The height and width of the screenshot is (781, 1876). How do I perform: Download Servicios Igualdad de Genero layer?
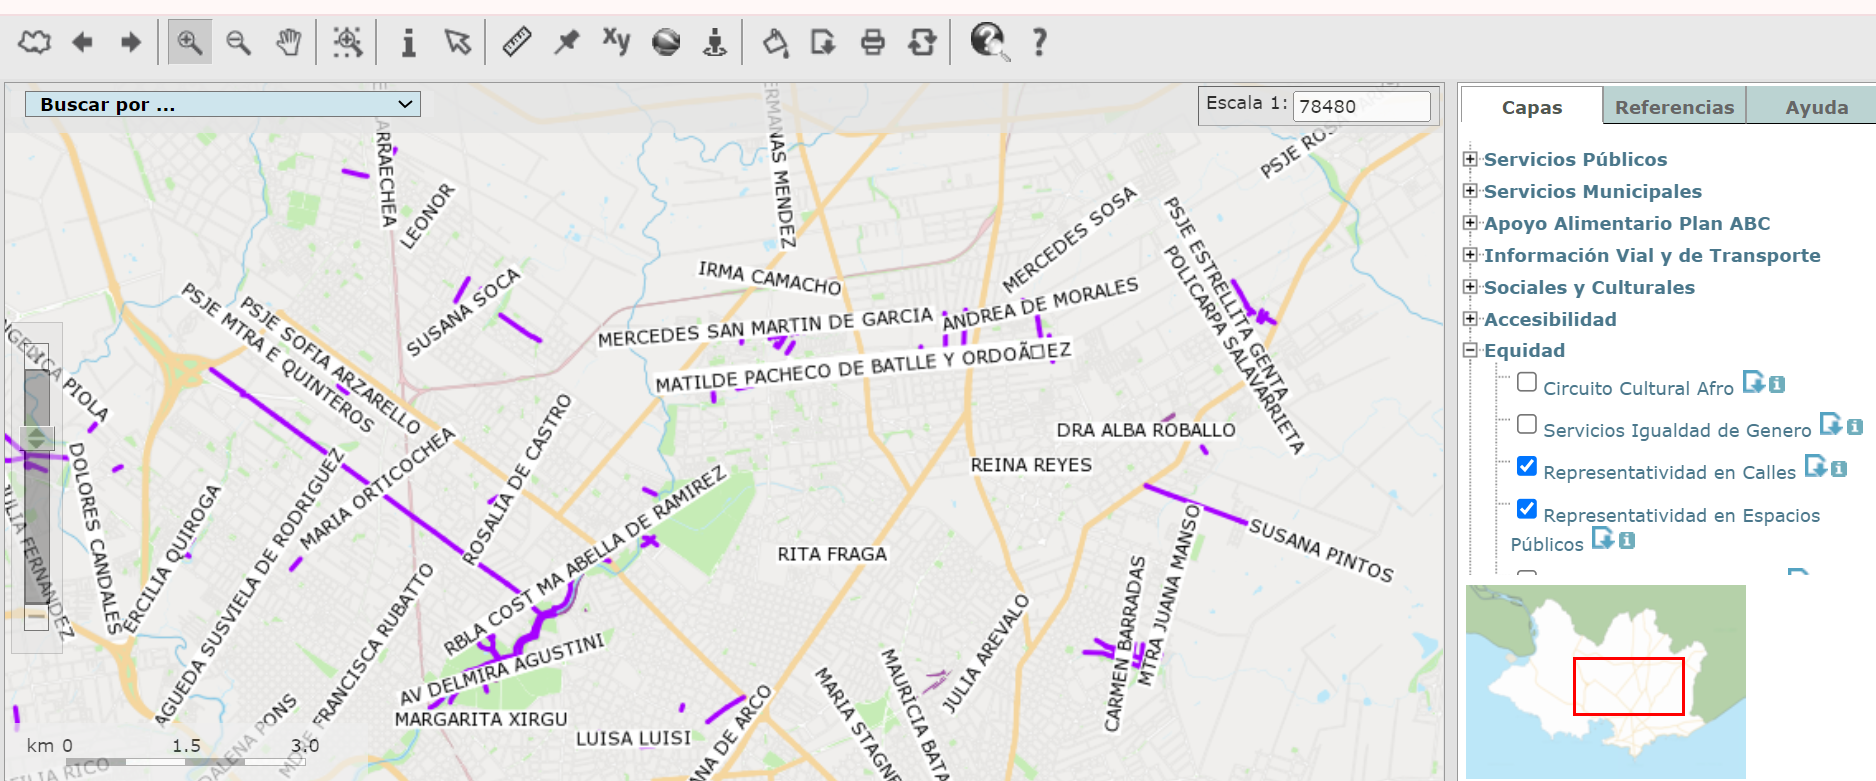1830,424
